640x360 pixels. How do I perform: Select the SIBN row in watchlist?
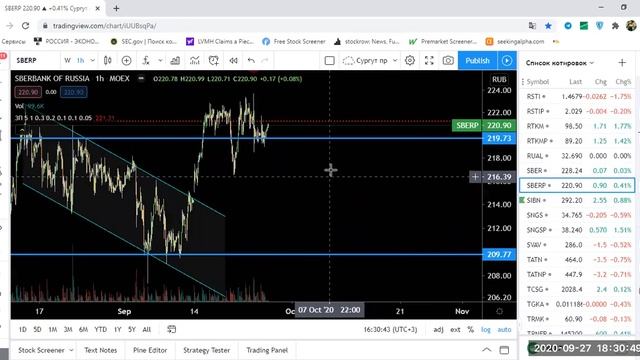pos(577,200)
